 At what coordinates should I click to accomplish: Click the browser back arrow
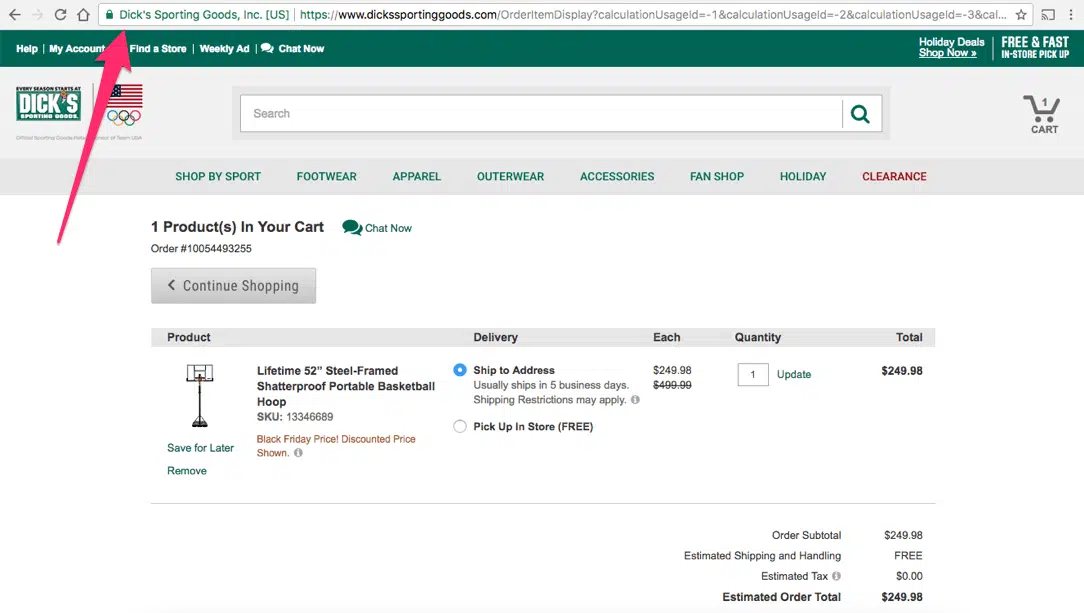point(14,15)
